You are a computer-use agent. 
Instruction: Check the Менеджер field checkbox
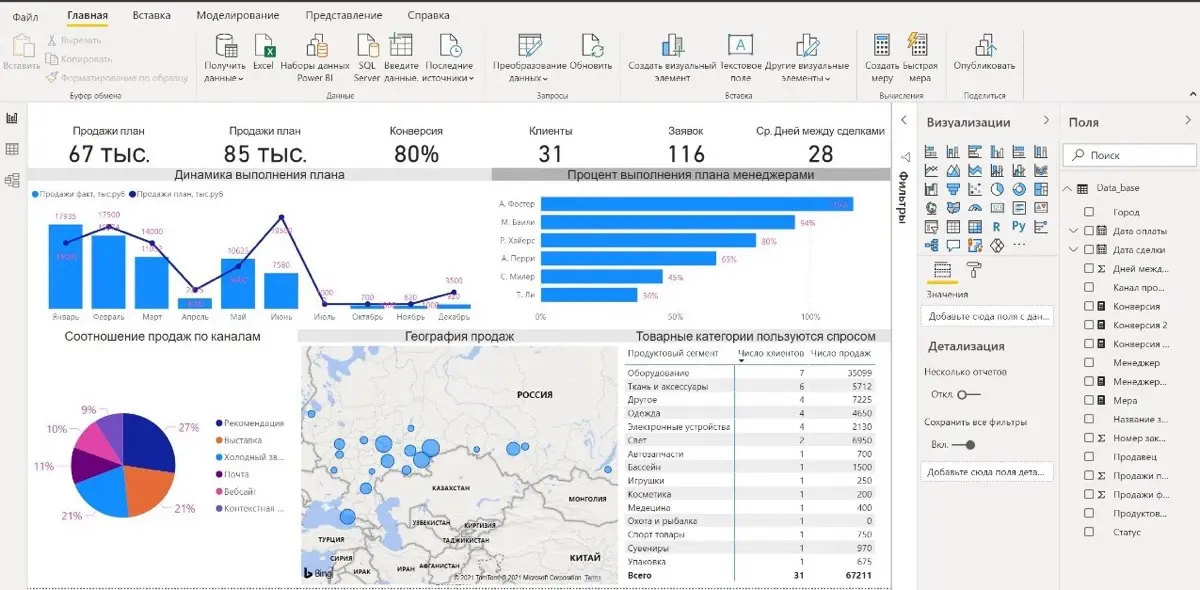(1089, 363)
